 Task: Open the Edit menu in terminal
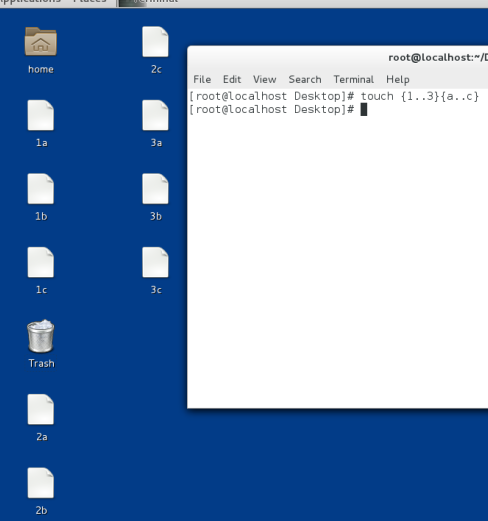pyautogui.click(x=232, y=79)
